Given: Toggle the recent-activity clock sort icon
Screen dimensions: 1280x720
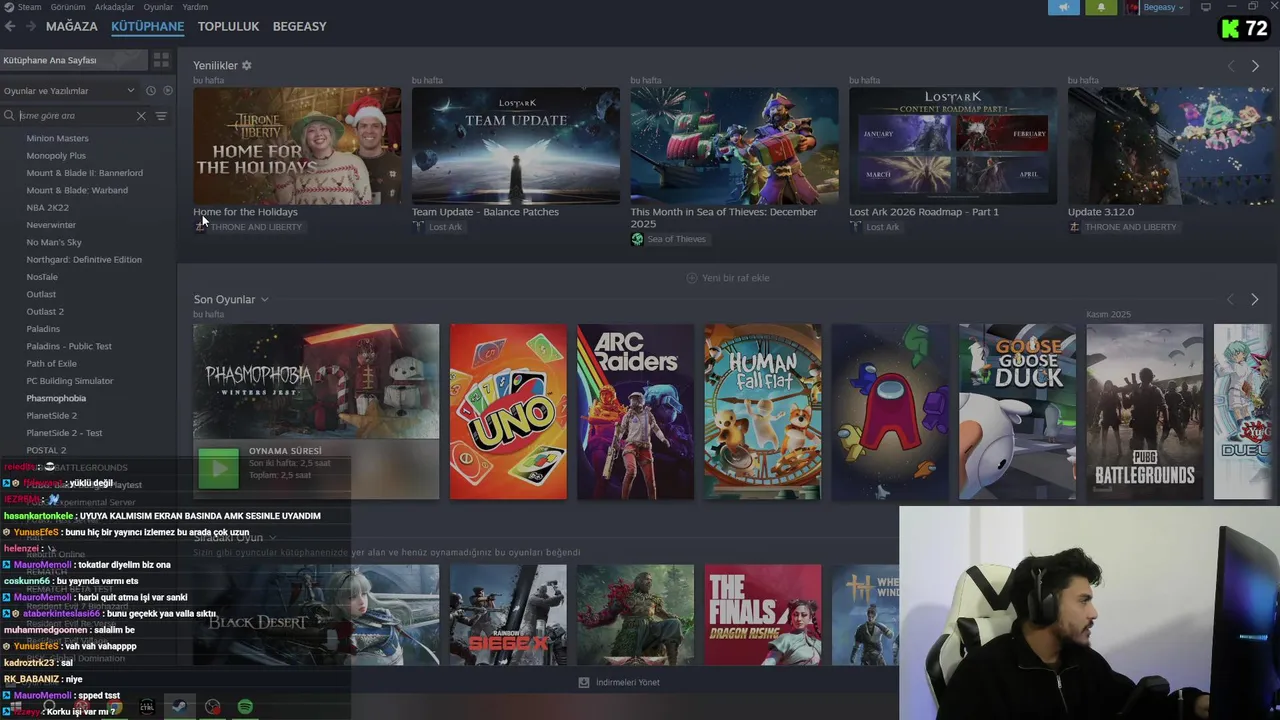Looking at the screenshot, I should (151, 91).
